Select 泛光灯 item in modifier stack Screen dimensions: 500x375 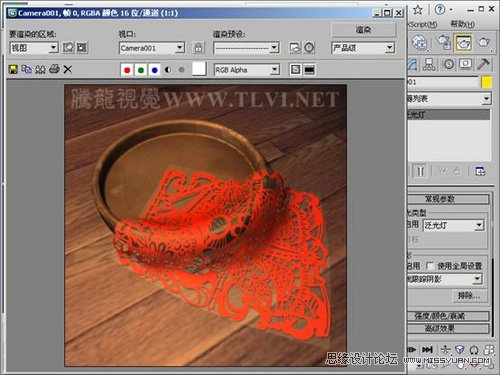pos(449,115)
